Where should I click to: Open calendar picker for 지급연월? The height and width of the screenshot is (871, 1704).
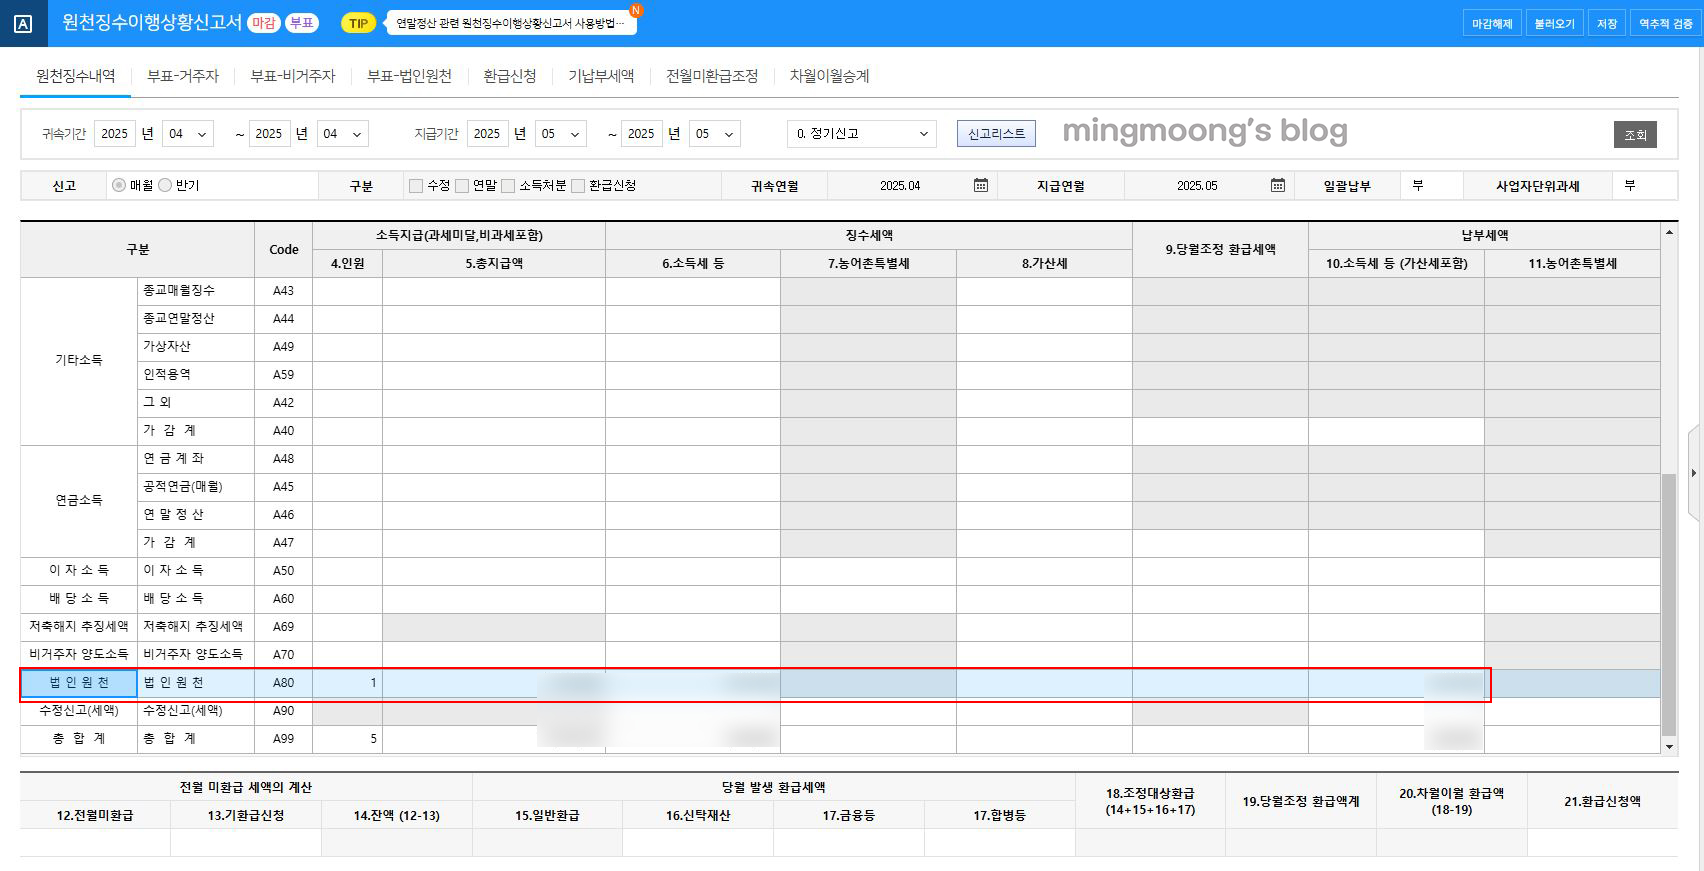(x=1278, y=185)
